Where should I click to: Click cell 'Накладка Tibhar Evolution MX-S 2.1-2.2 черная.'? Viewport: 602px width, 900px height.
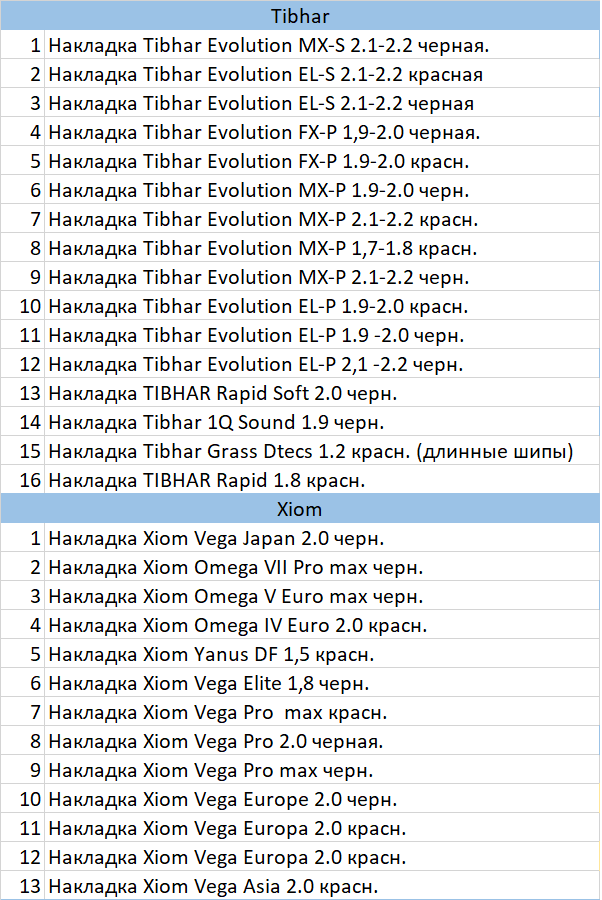322,45
